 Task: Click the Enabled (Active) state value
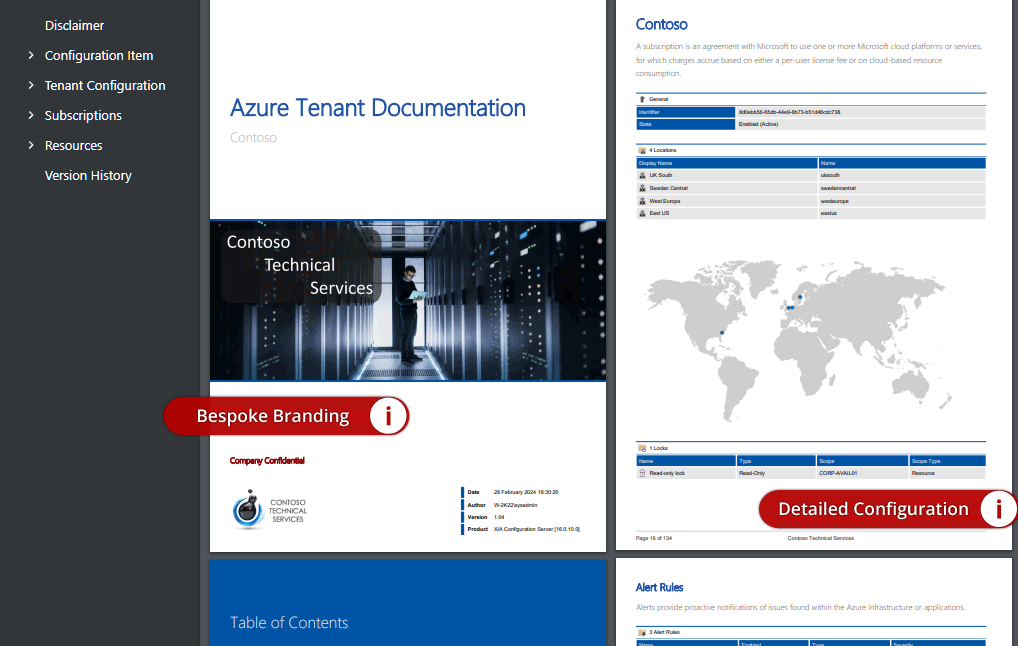(758, 124)
